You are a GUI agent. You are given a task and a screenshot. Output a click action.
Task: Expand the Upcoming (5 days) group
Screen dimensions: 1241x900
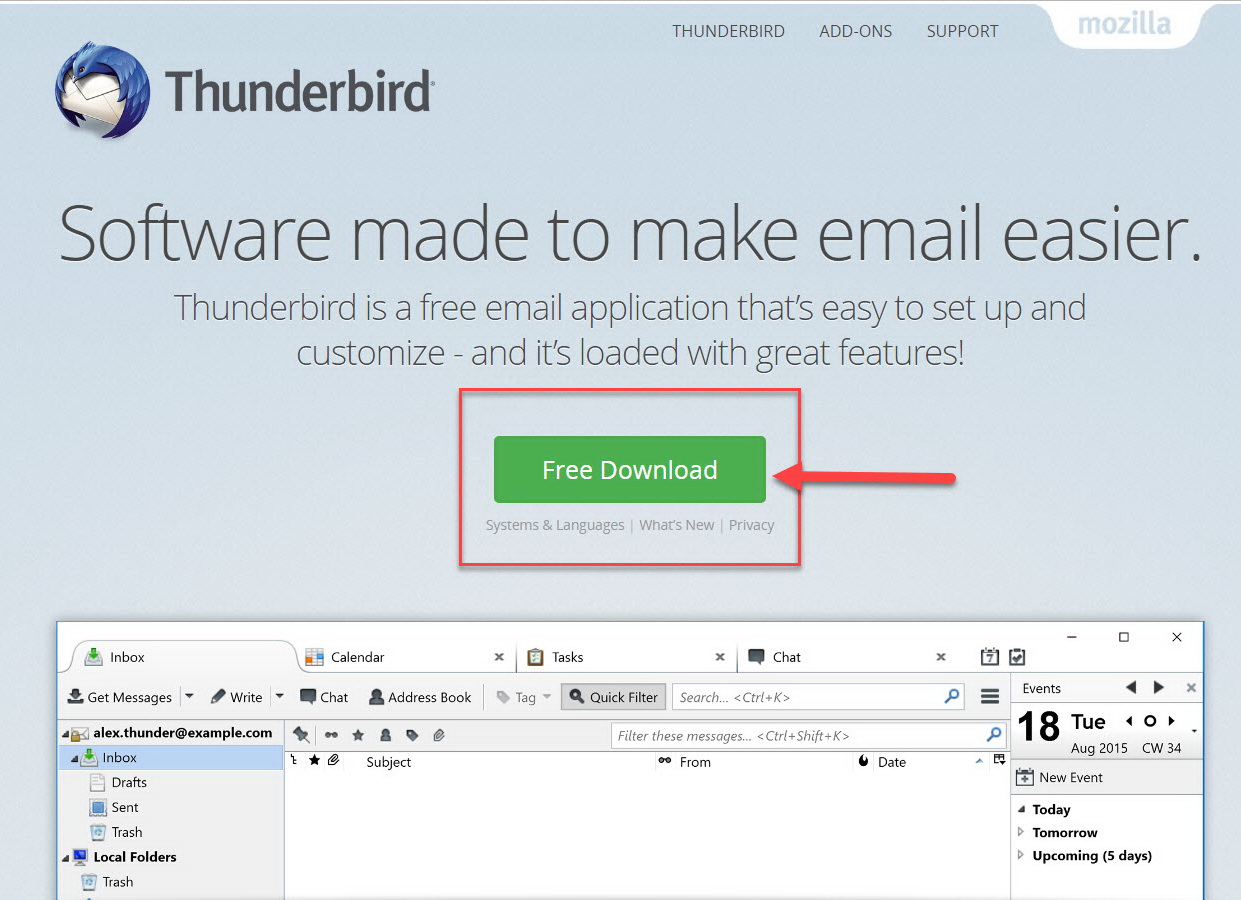[1021, 855]
